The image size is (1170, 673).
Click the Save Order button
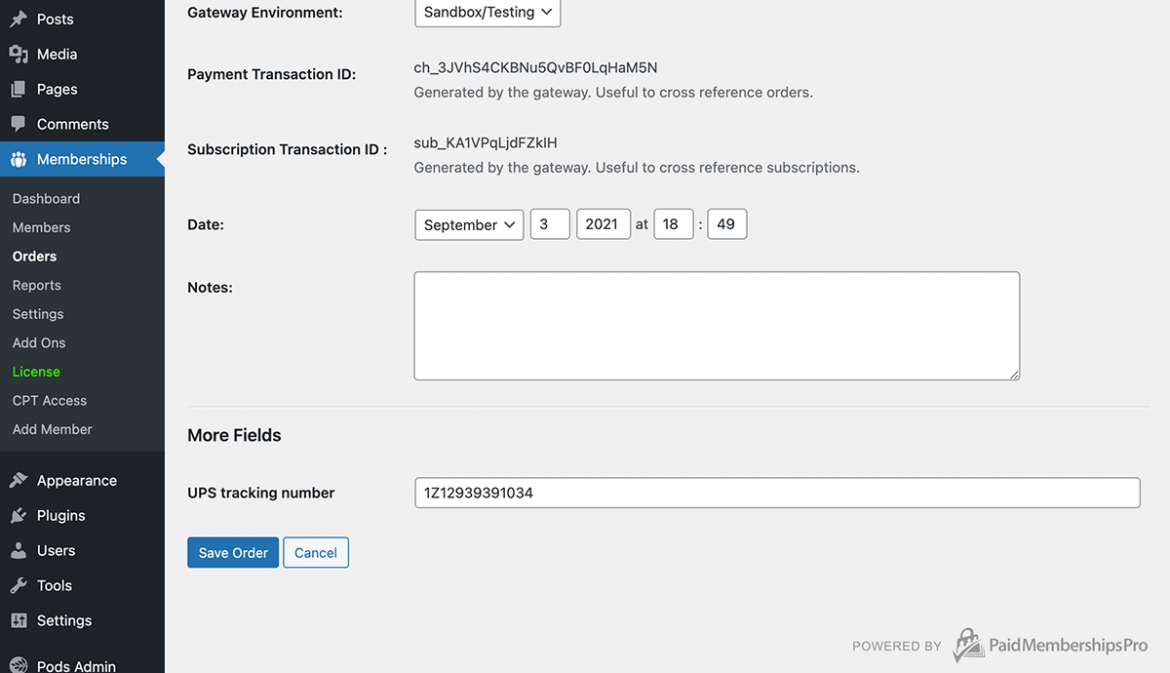(x=232, y=552)
